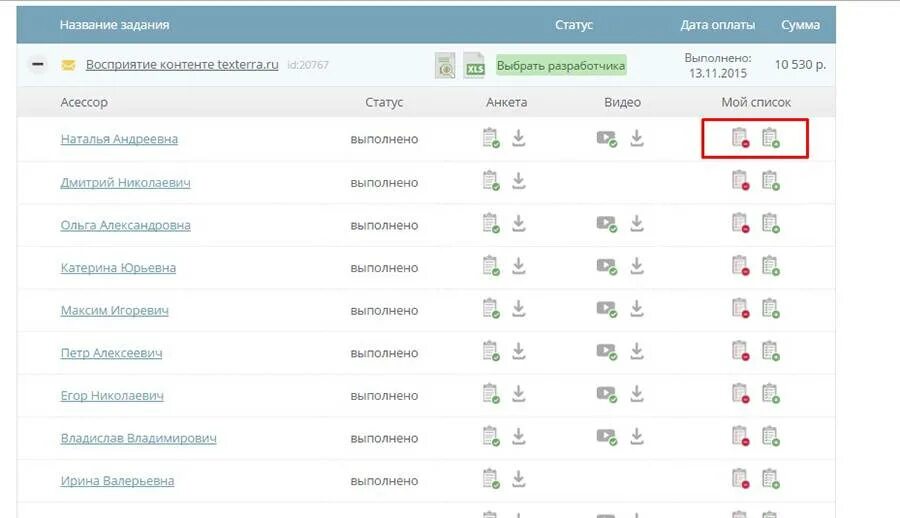Remove Владислав Владимирович from my list

click(x=740, y=436)
